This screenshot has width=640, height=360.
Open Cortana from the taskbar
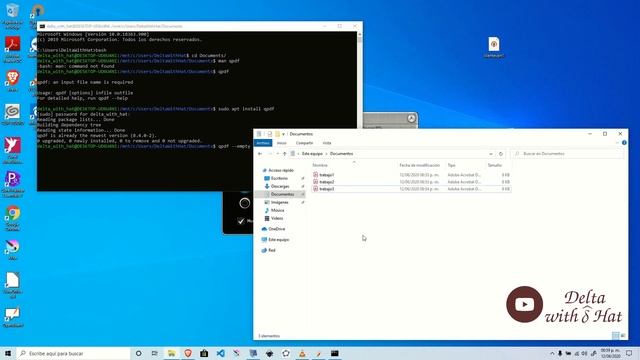pos(138,353)
